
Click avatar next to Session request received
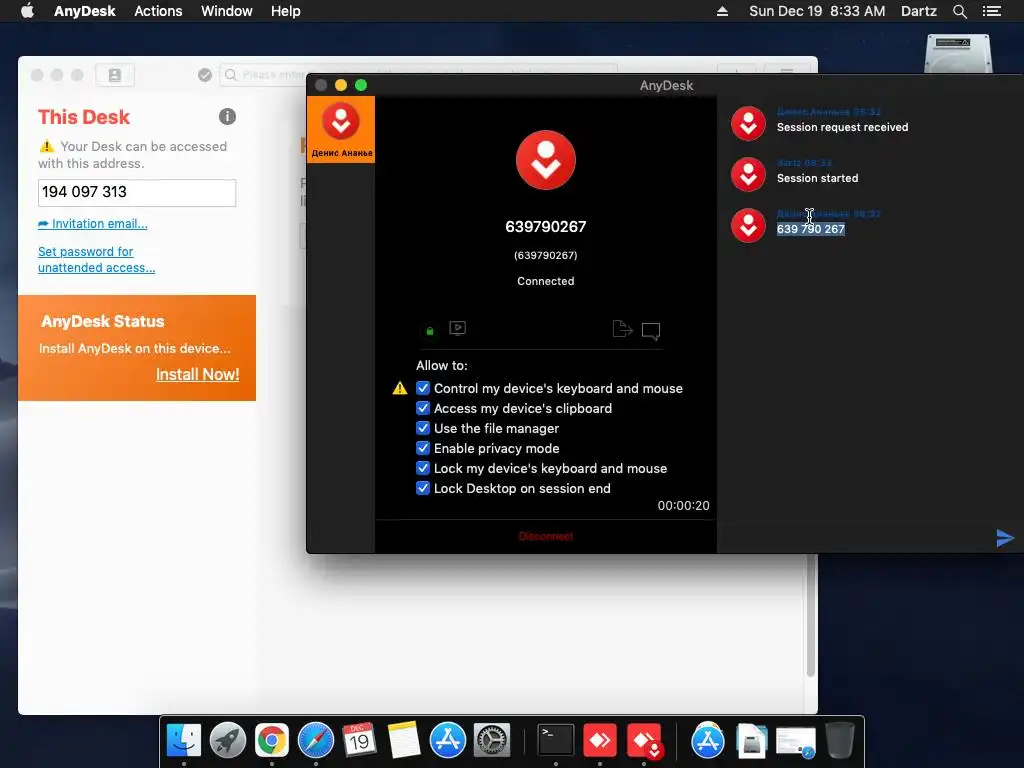click(748, 123)
